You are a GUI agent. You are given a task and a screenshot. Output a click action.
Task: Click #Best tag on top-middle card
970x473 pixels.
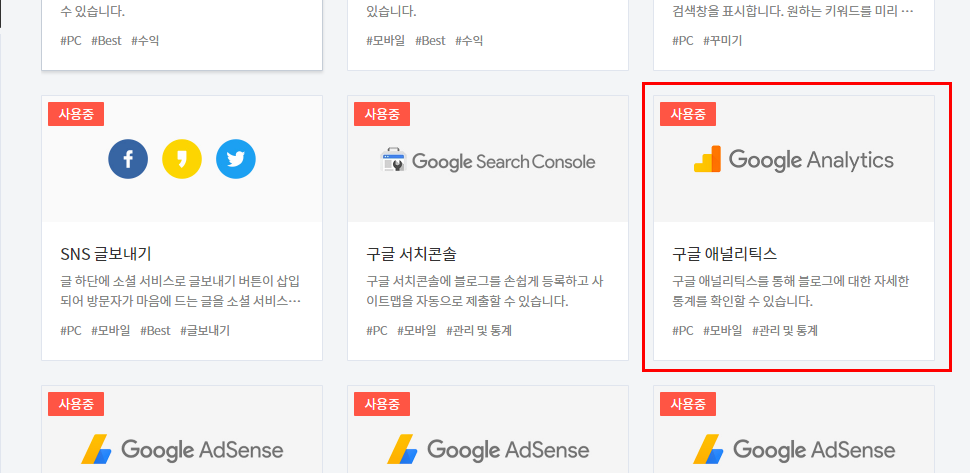point(430,41)
